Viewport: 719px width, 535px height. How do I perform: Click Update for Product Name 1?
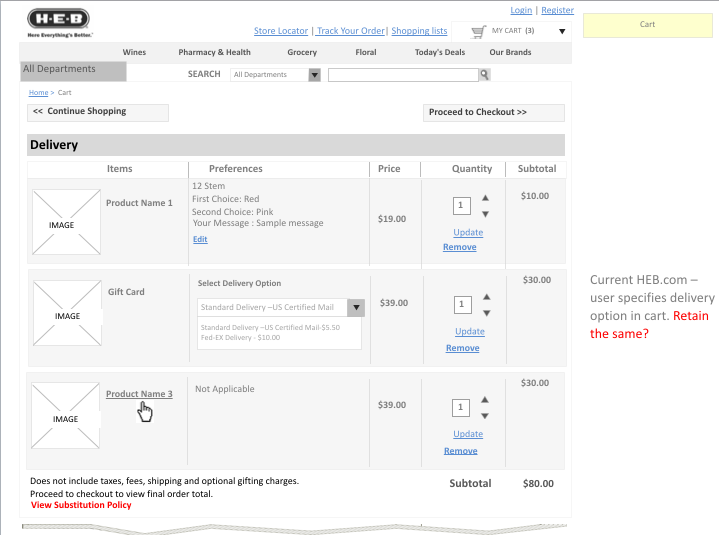(468, 232)
